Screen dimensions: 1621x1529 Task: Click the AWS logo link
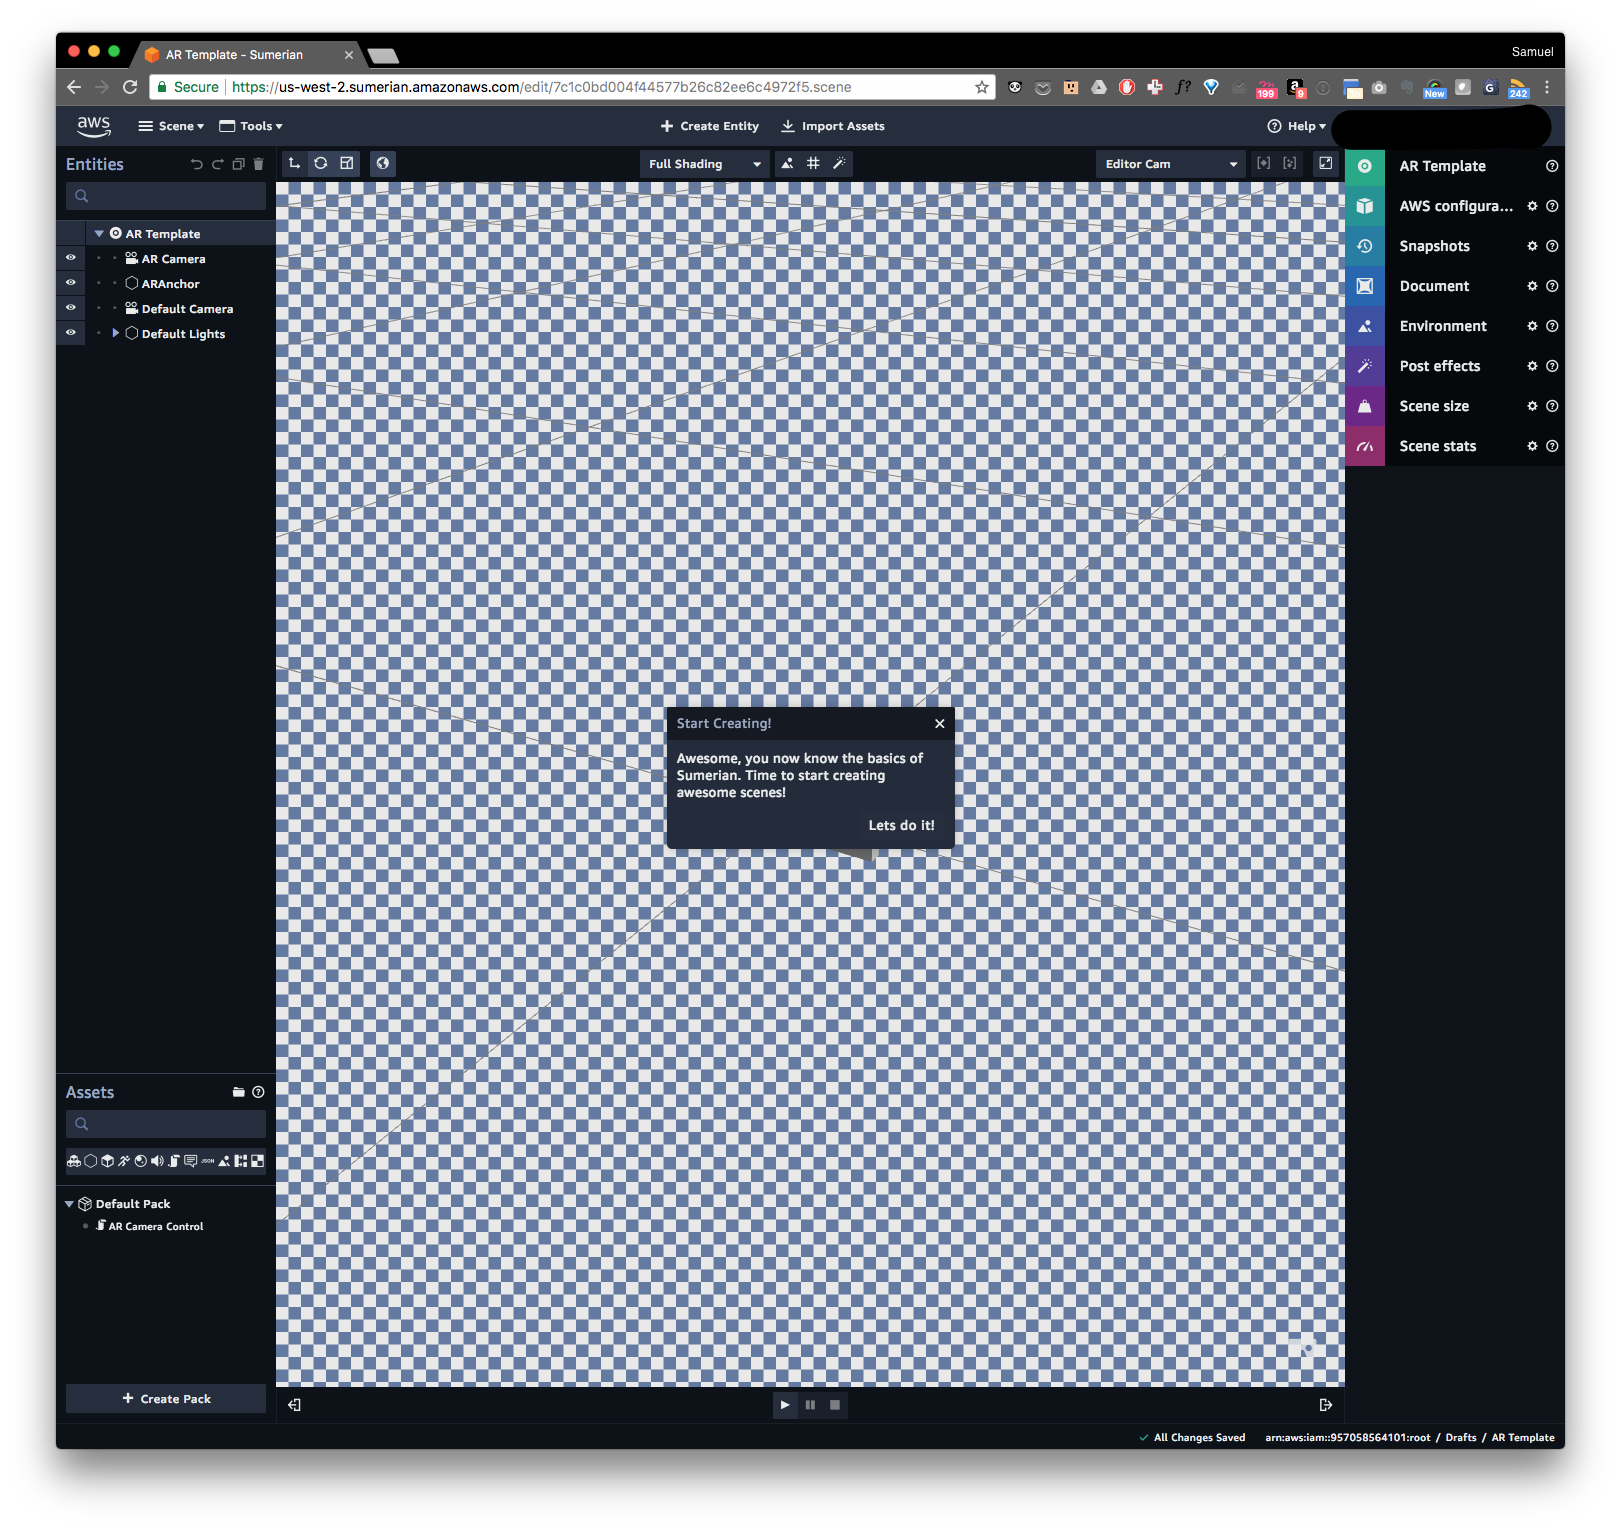(94, 125)
